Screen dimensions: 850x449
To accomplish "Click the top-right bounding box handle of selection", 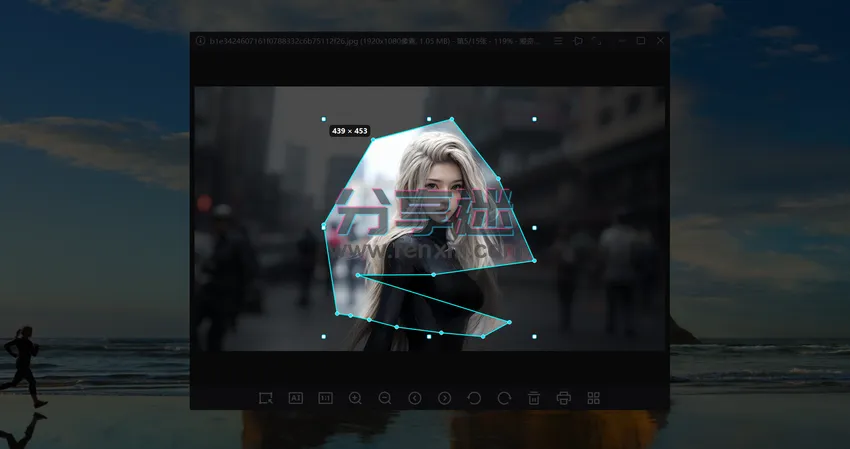I will tap(535, 119).
